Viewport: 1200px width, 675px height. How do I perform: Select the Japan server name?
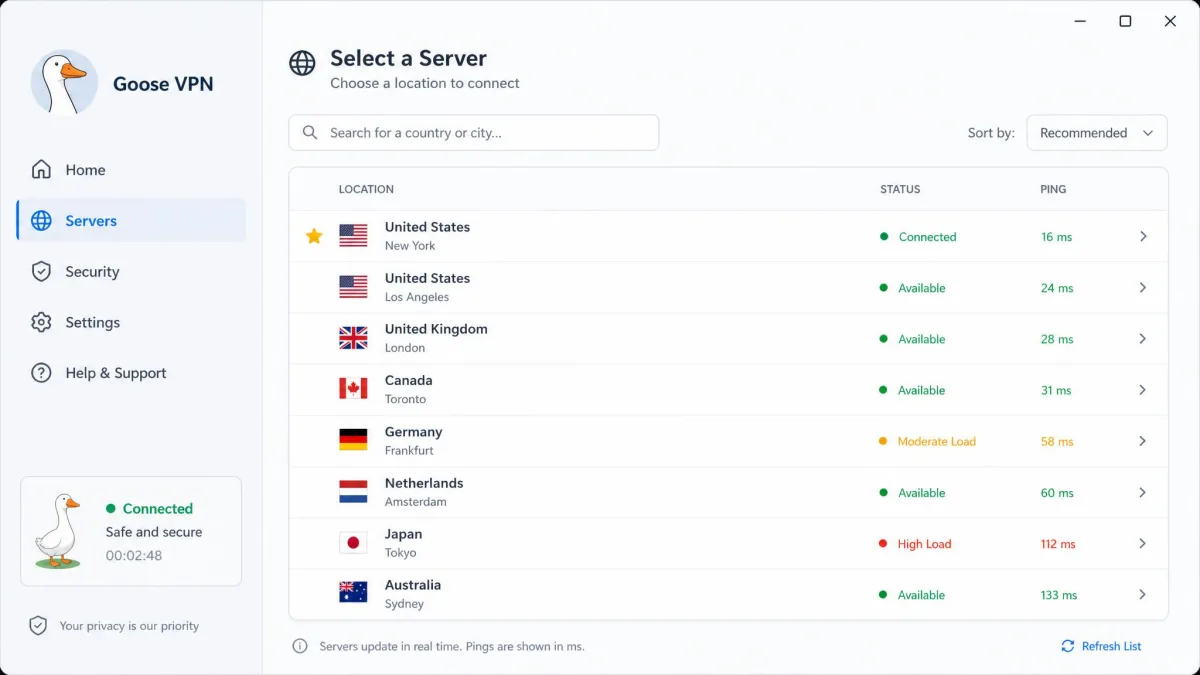click(403, 534)
